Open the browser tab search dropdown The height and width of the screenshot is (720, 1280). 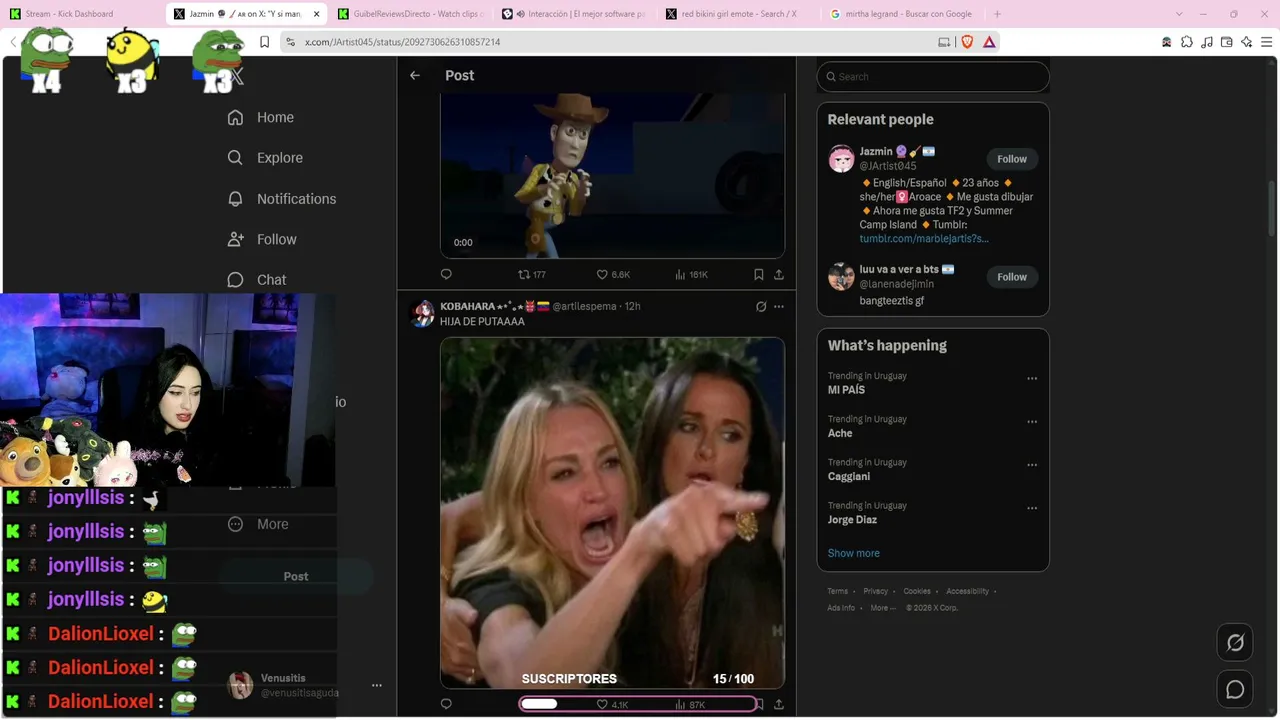pyautogui.click(x=1181, y=14)
